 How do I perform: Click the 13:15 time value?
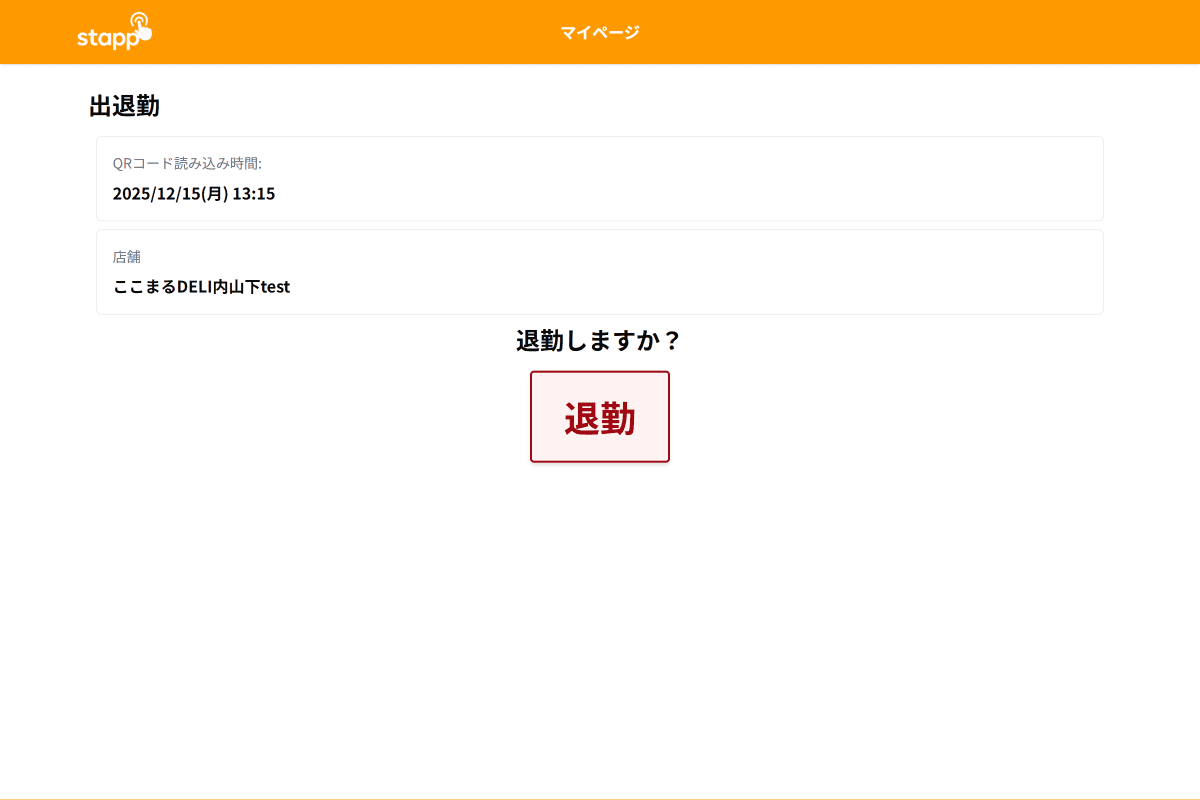tap(254, 194)
